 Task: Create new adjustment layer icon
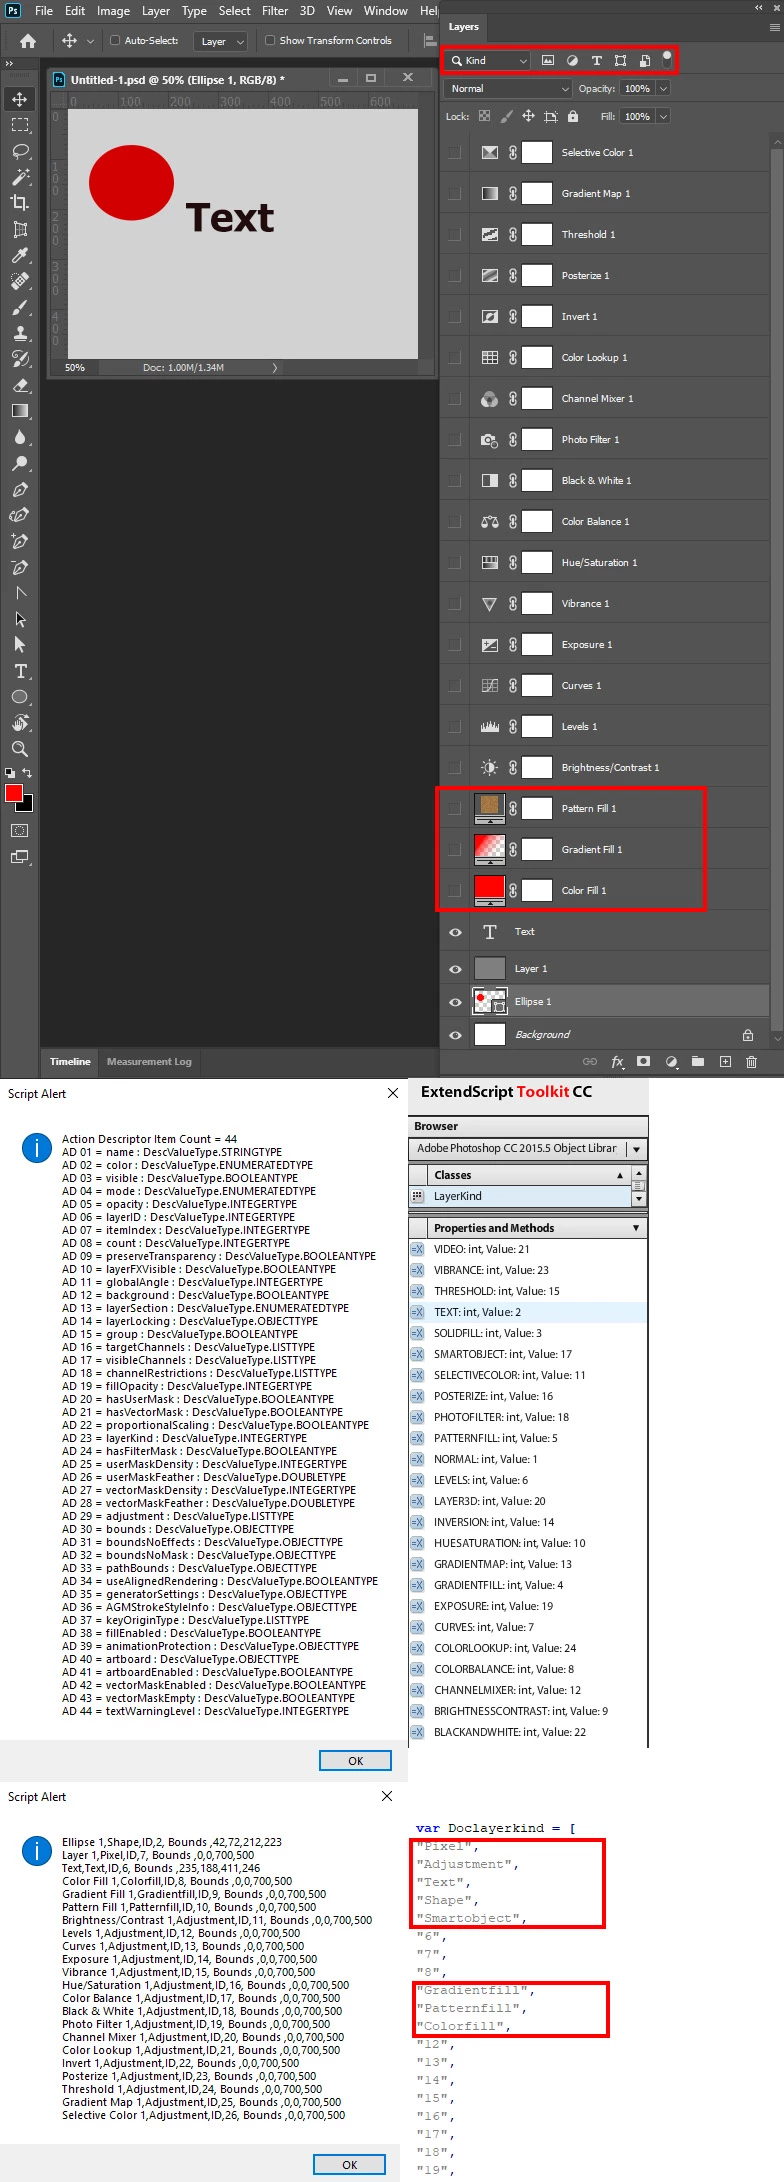tap(672, 1062)
